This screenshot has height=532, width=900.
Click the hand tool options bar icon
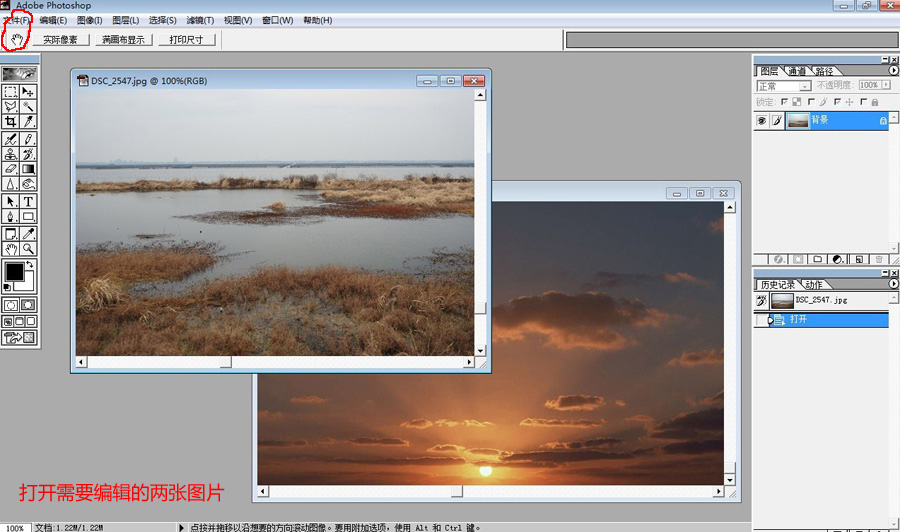click(17, 40)
